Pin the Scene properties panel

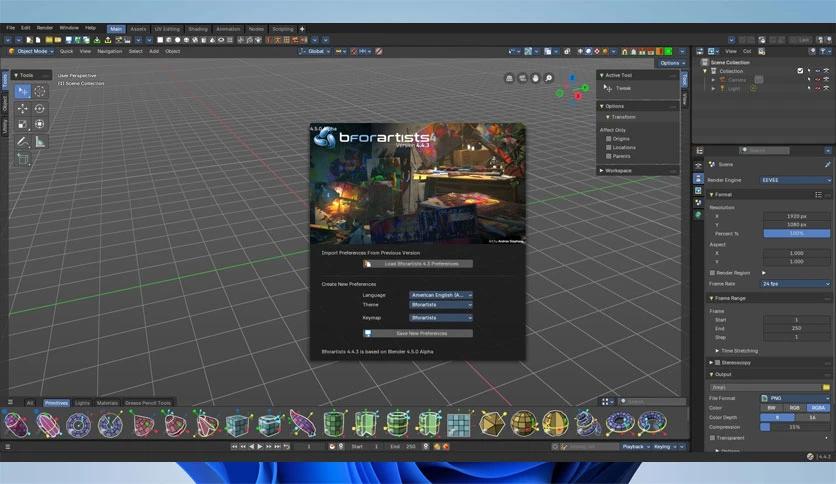tap(827, 164)
